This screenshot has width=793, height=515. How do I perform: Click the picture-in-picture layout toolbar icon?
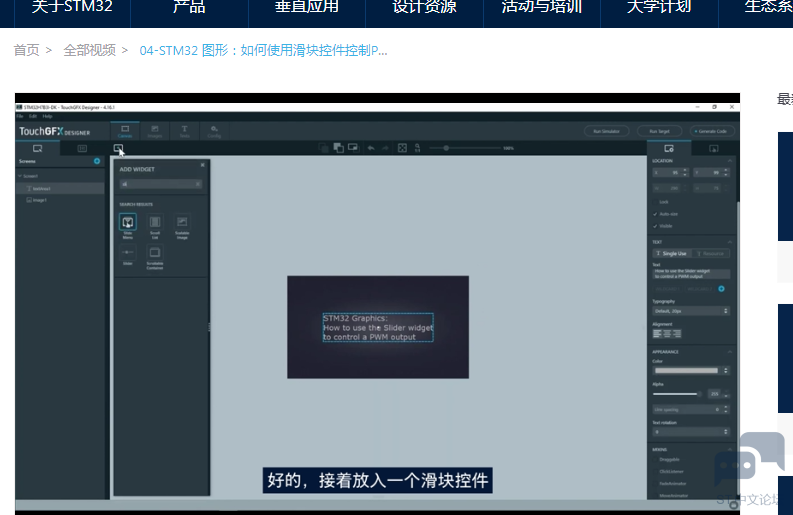tap(353, 148)
